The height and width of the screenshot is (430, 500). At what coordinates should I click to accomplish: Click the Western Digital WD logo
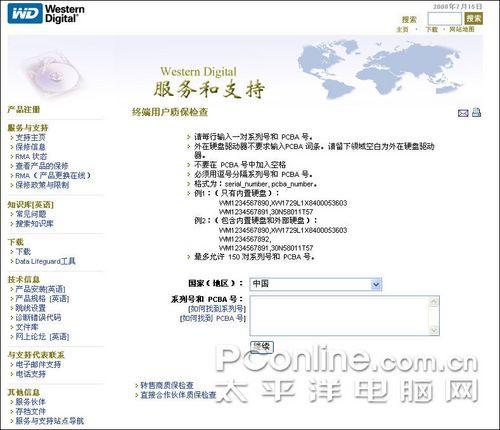(x=46, y=14)
